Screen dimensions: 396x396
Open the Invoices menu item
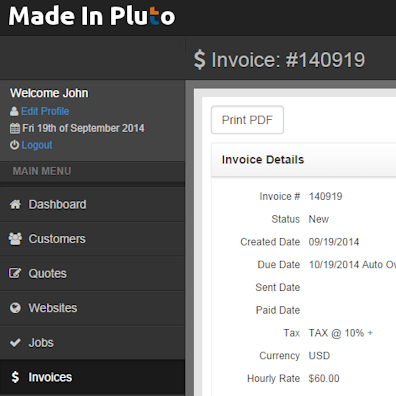tap(92, 377)
